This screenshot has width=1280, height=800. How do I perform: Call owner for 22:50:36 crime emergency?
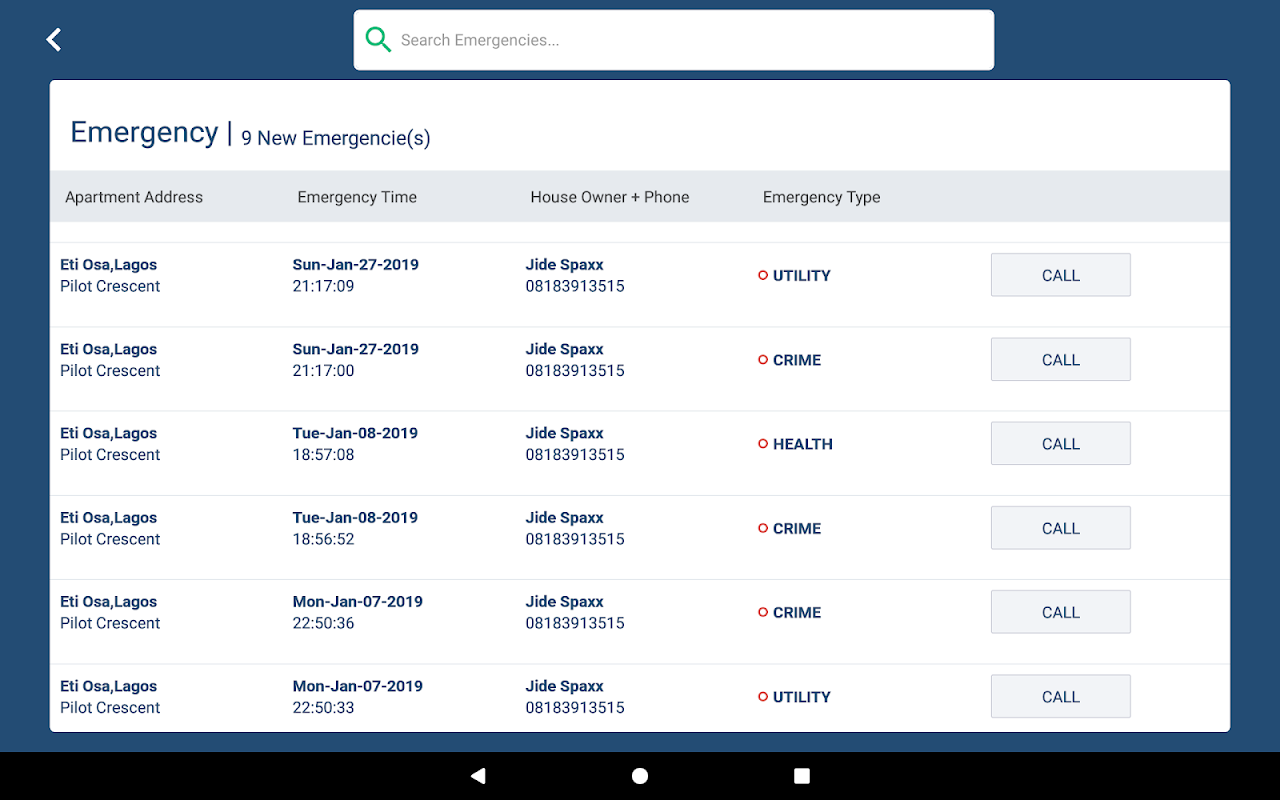pos(1061,612)
